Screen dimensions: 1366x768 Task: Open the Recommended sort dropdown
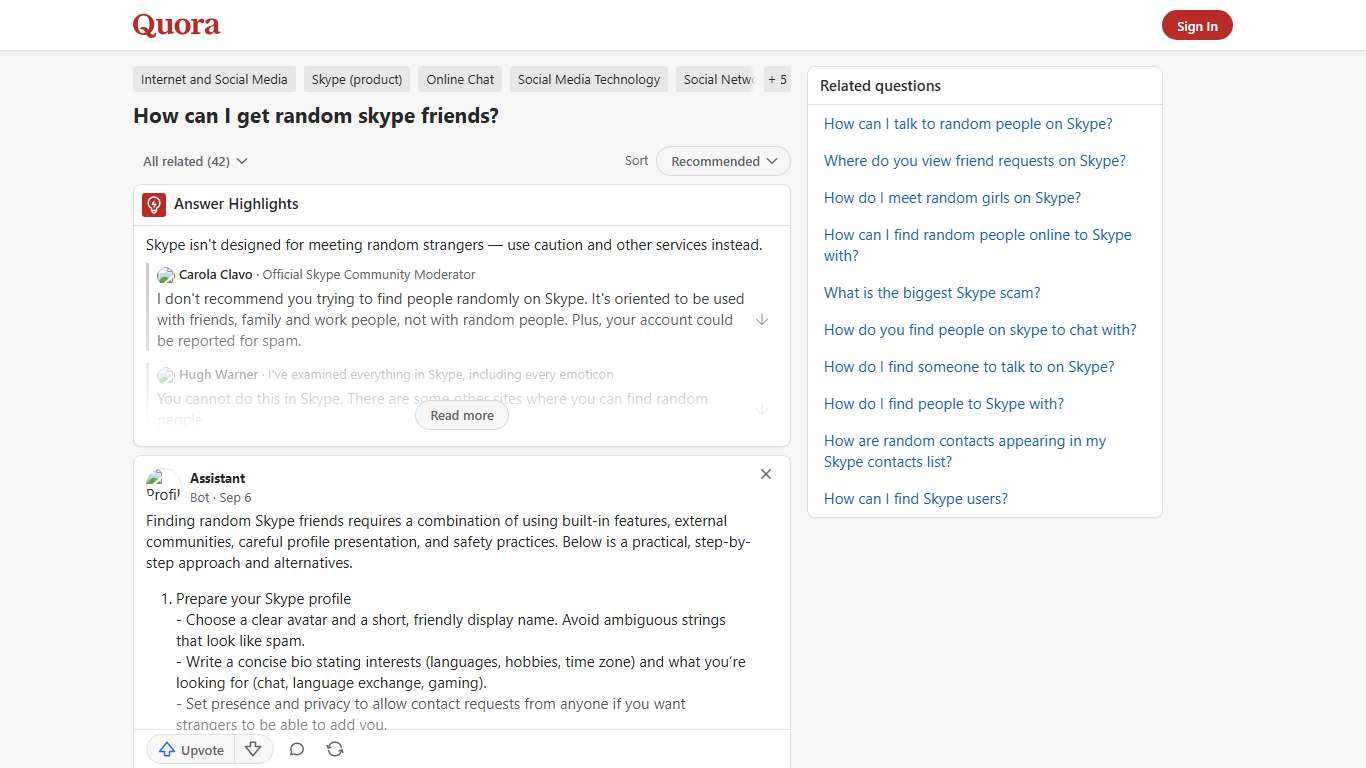coord(722,161)
